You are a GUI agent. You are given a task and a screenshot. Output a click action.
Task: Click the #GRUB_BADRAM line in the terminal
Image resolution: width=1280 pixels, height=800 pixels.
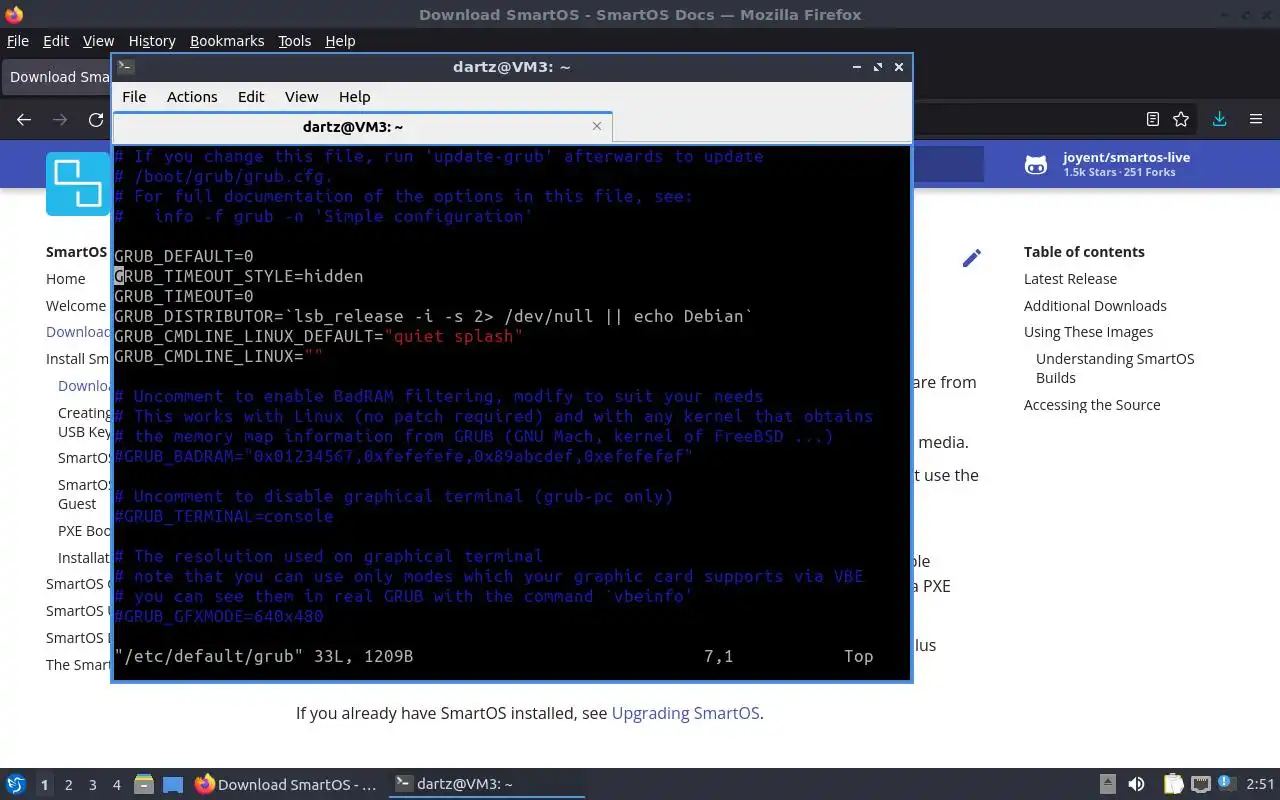[404, 456]
